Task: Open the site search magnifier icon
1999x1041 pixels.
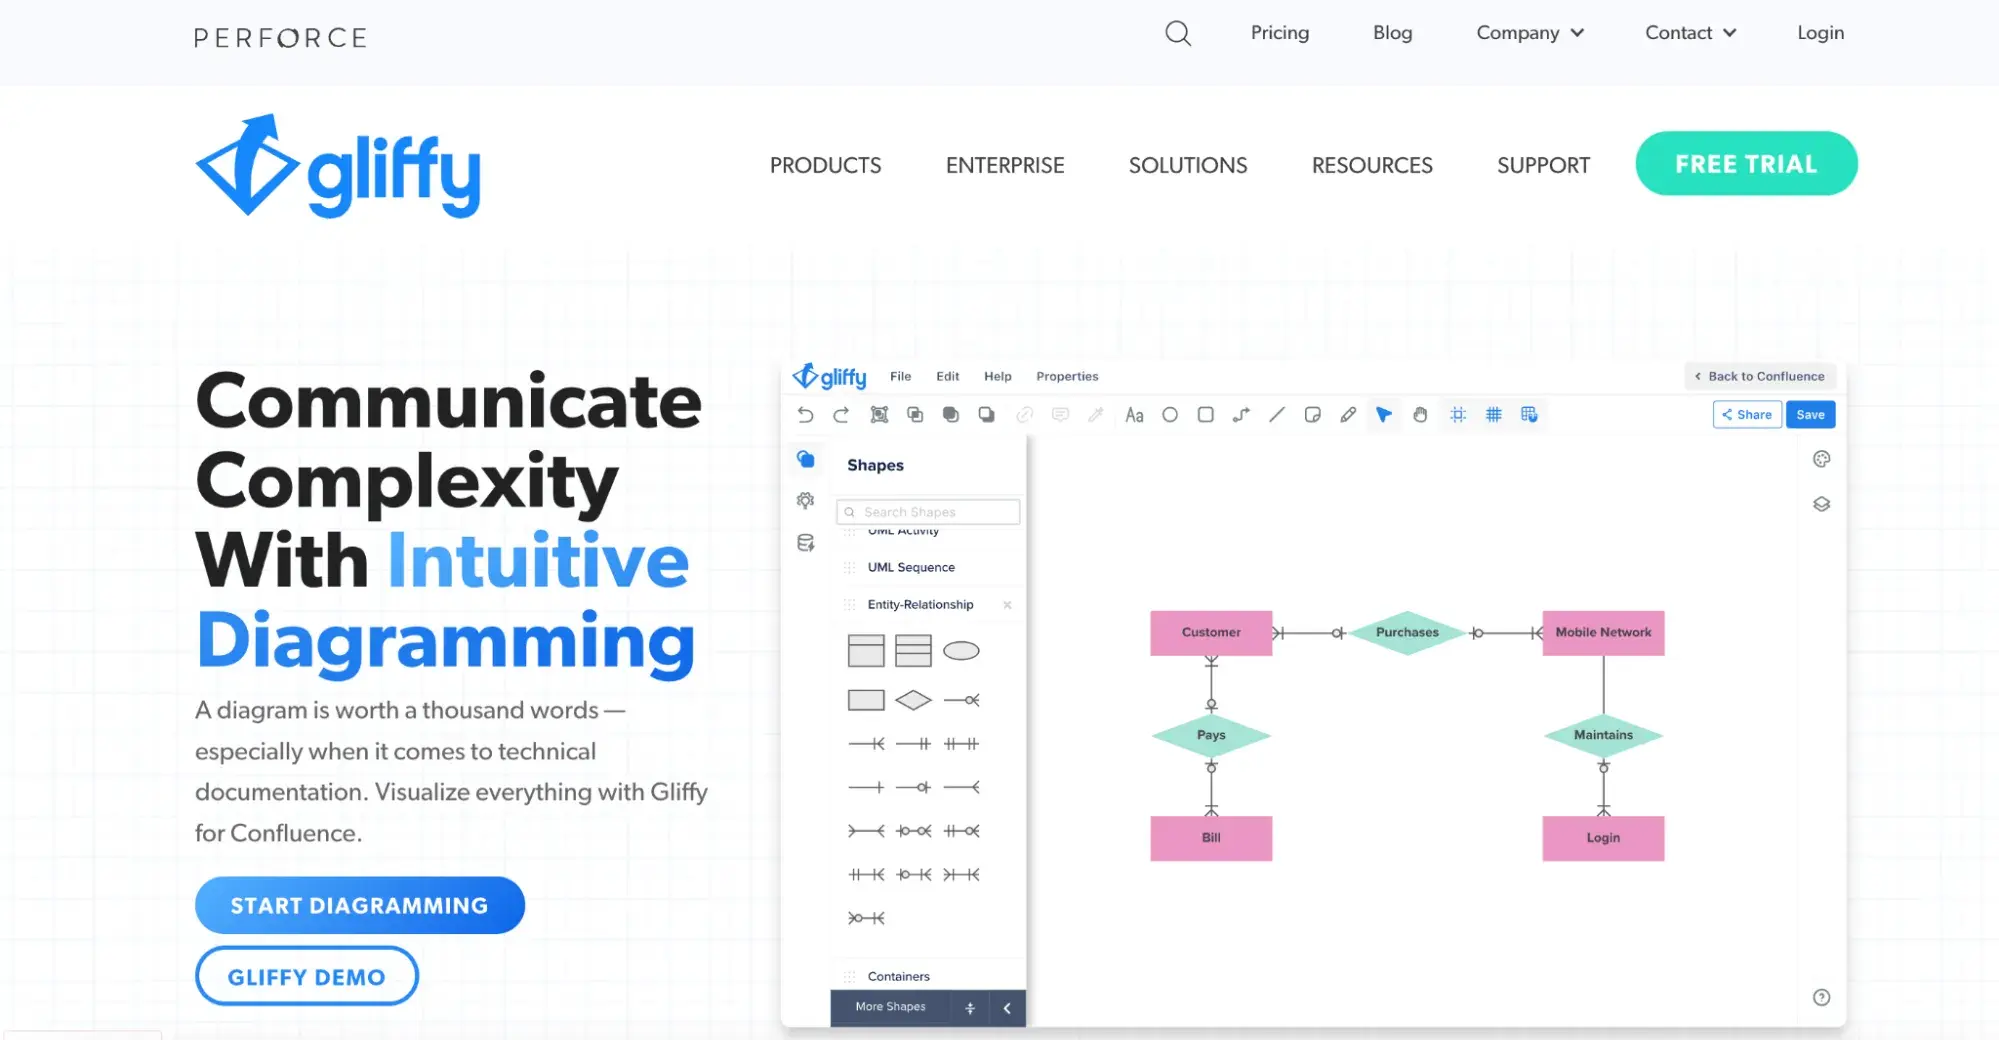Action: 1178,33
